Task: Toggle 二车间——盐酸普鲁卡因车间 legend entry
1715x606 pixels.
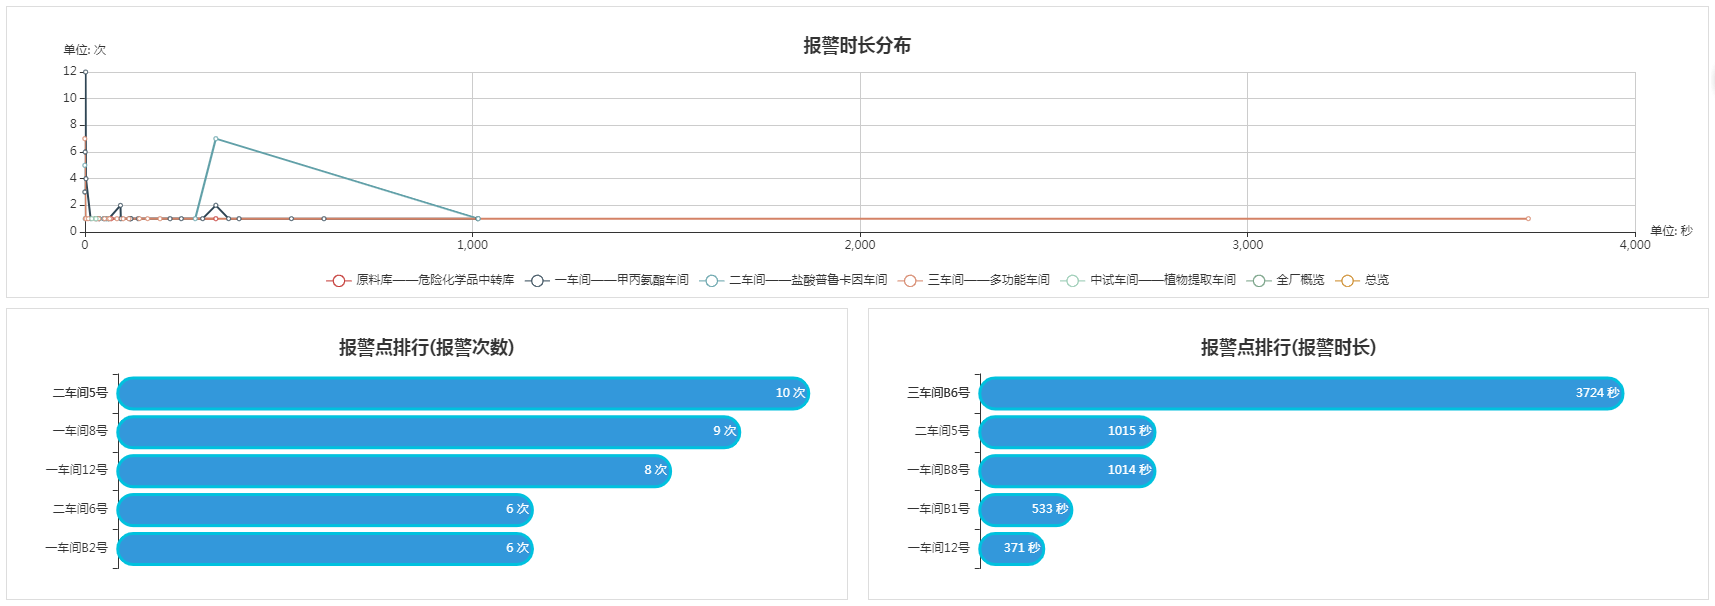Action: coord(711,281)
